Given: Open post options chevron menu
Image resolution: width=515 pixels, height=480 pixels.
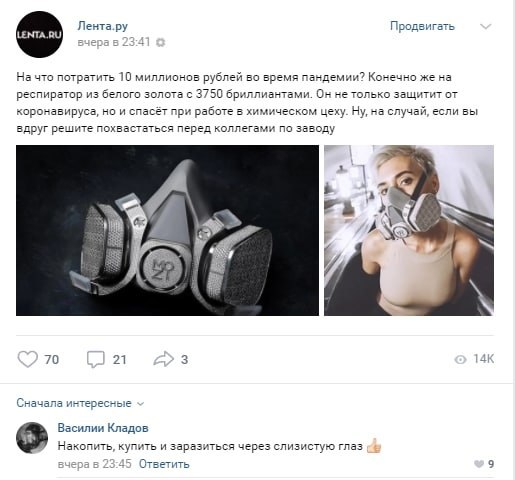Looking at the screenshot, I should pos(485,26).
